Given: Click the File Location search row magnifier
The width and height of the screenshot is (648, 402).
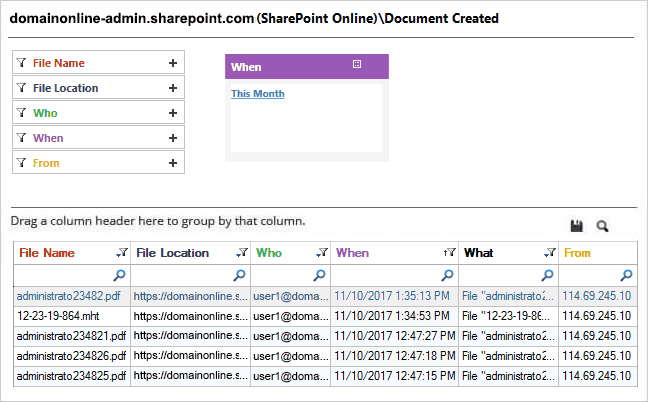Looking at the screenshot, I should [x=239, y=275].
